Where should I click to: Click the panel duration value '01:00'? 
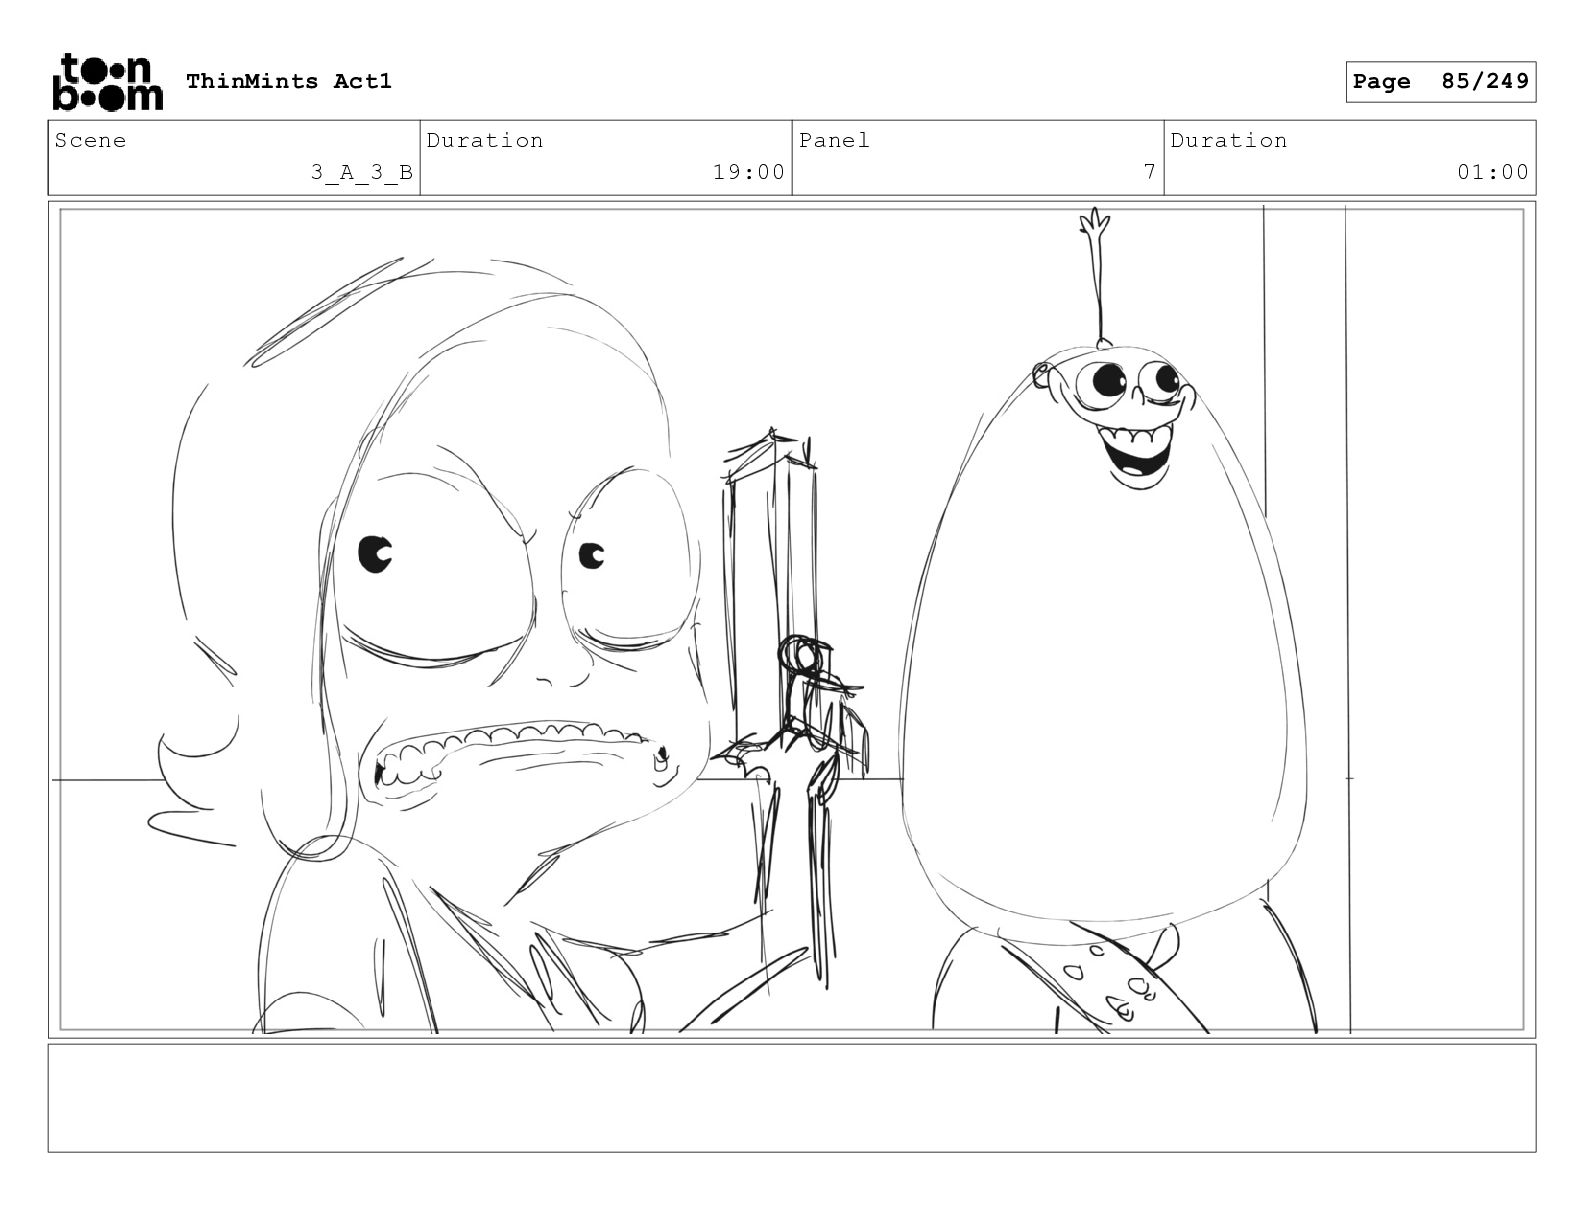1493,172
